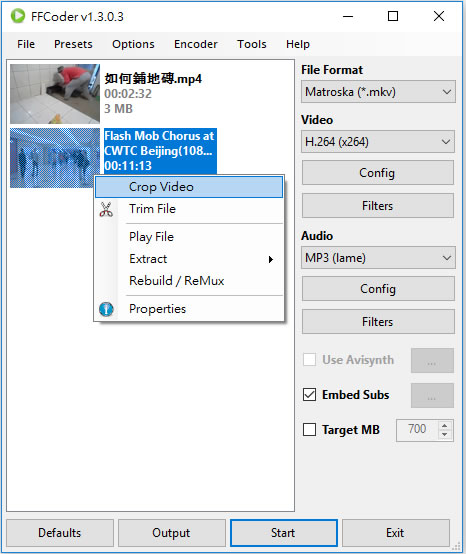Click the Exit button
This screenshot has width=466, height=554.
[x=395, y=533]
